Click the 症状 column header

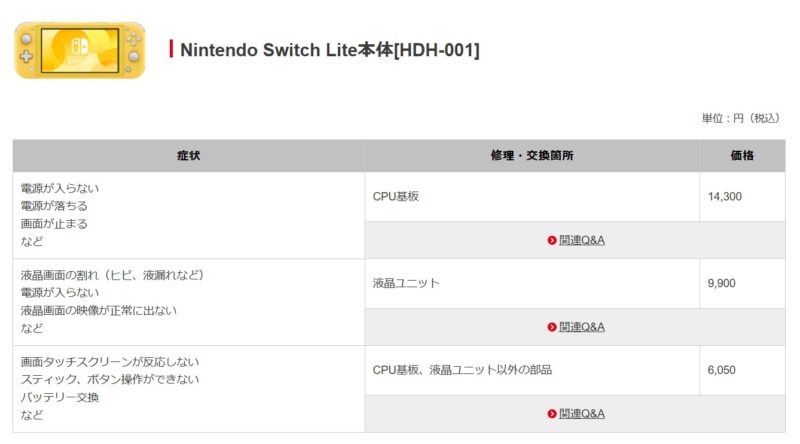(x=189, y=156)
